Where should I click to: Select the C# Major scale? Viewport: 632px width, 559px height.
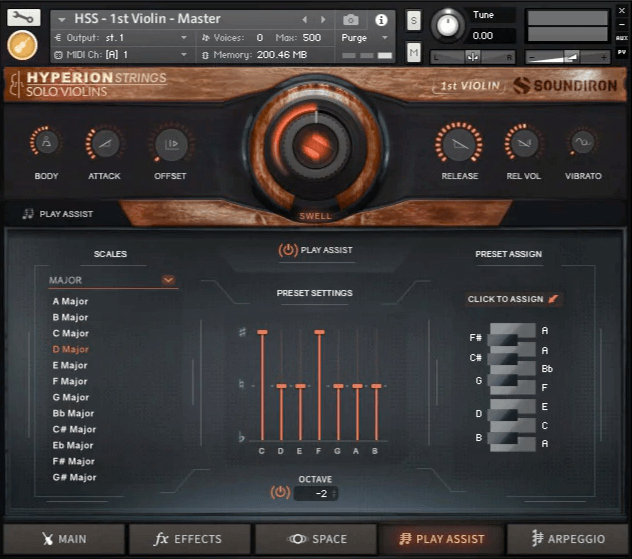(x=74, y=430)
